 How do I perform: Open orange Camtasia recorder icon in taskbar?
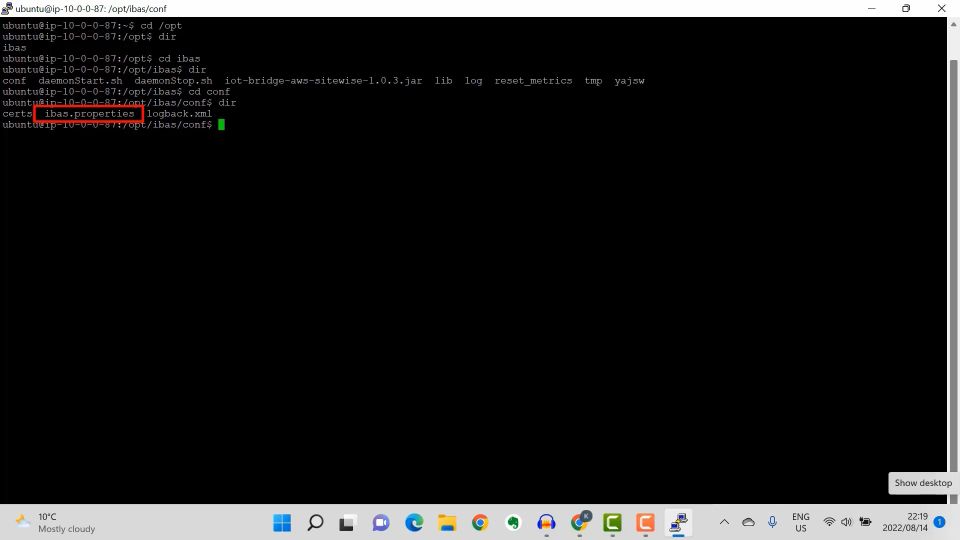click(x=645, y=522)
